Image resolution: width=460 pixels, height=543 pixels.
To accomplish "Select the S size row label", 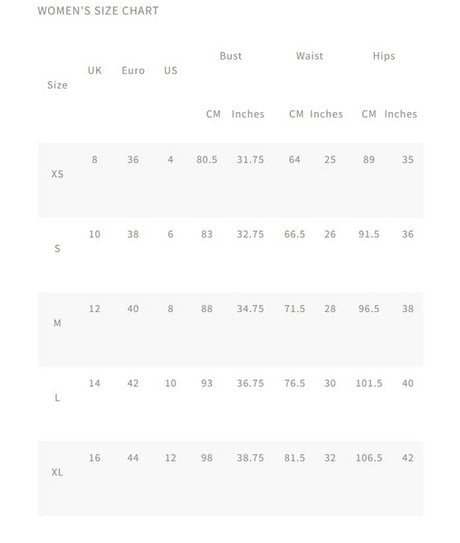I will [58, 248].
